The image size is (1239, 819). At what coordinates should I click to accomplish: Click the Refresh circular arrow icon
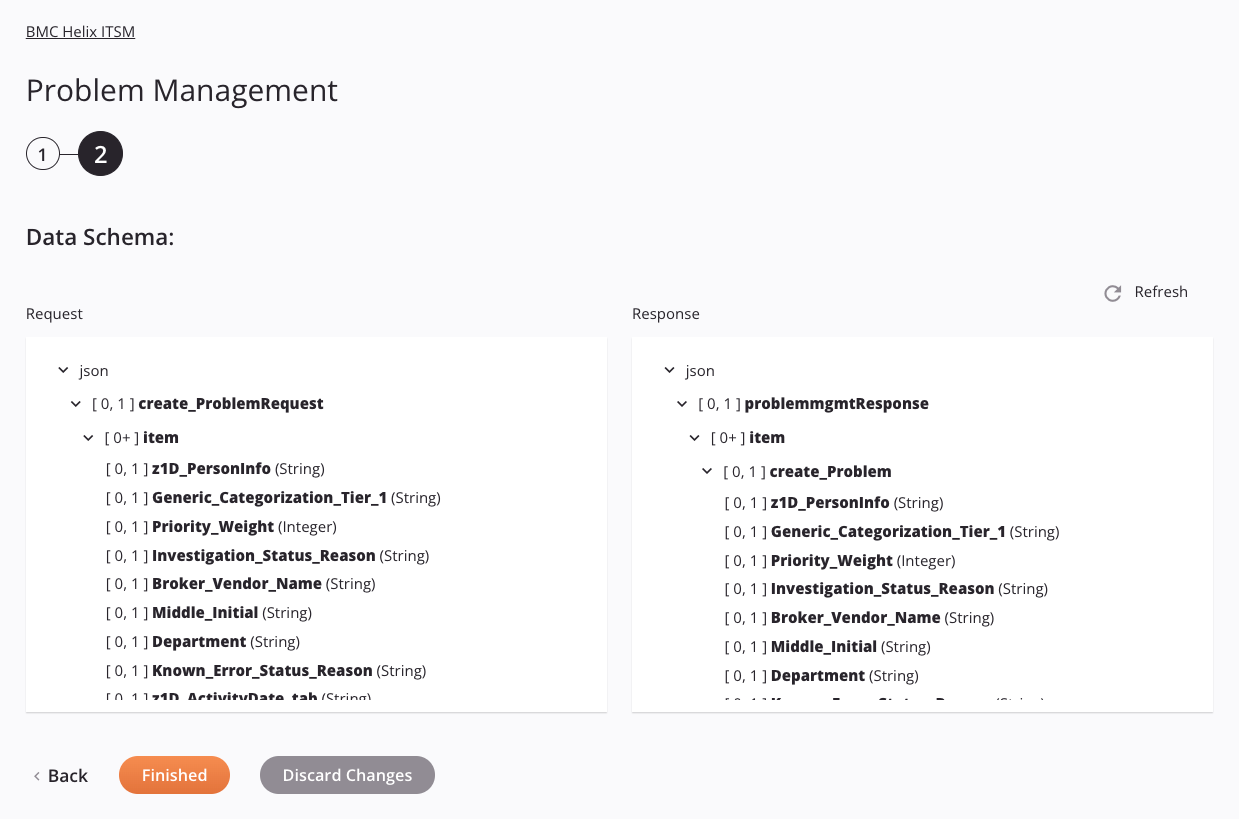coord(1112,293)
